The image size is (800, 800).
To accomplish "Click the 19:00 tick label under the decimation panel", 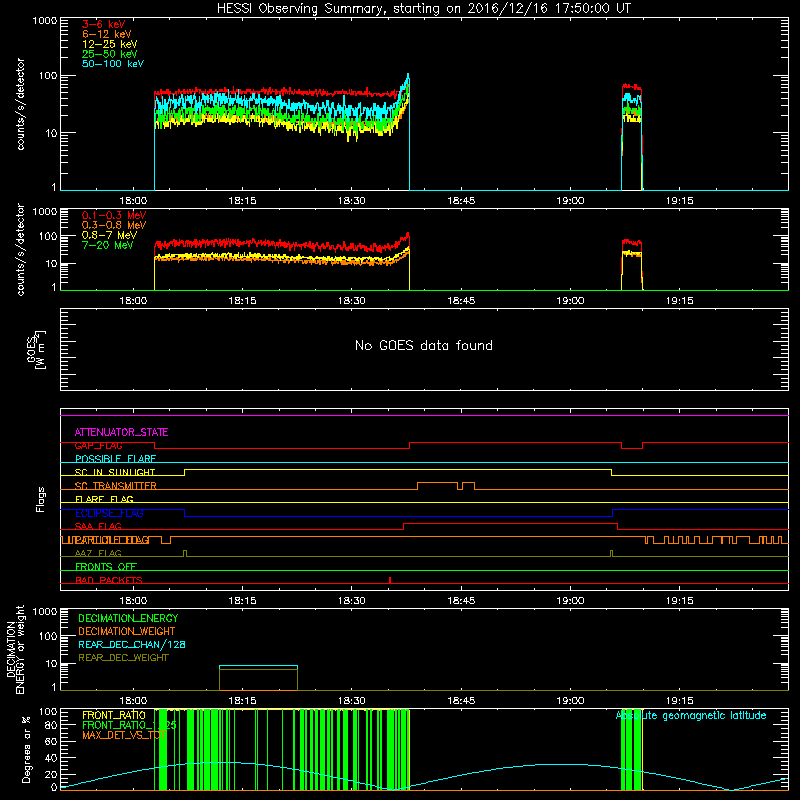I will click(570, 701).
